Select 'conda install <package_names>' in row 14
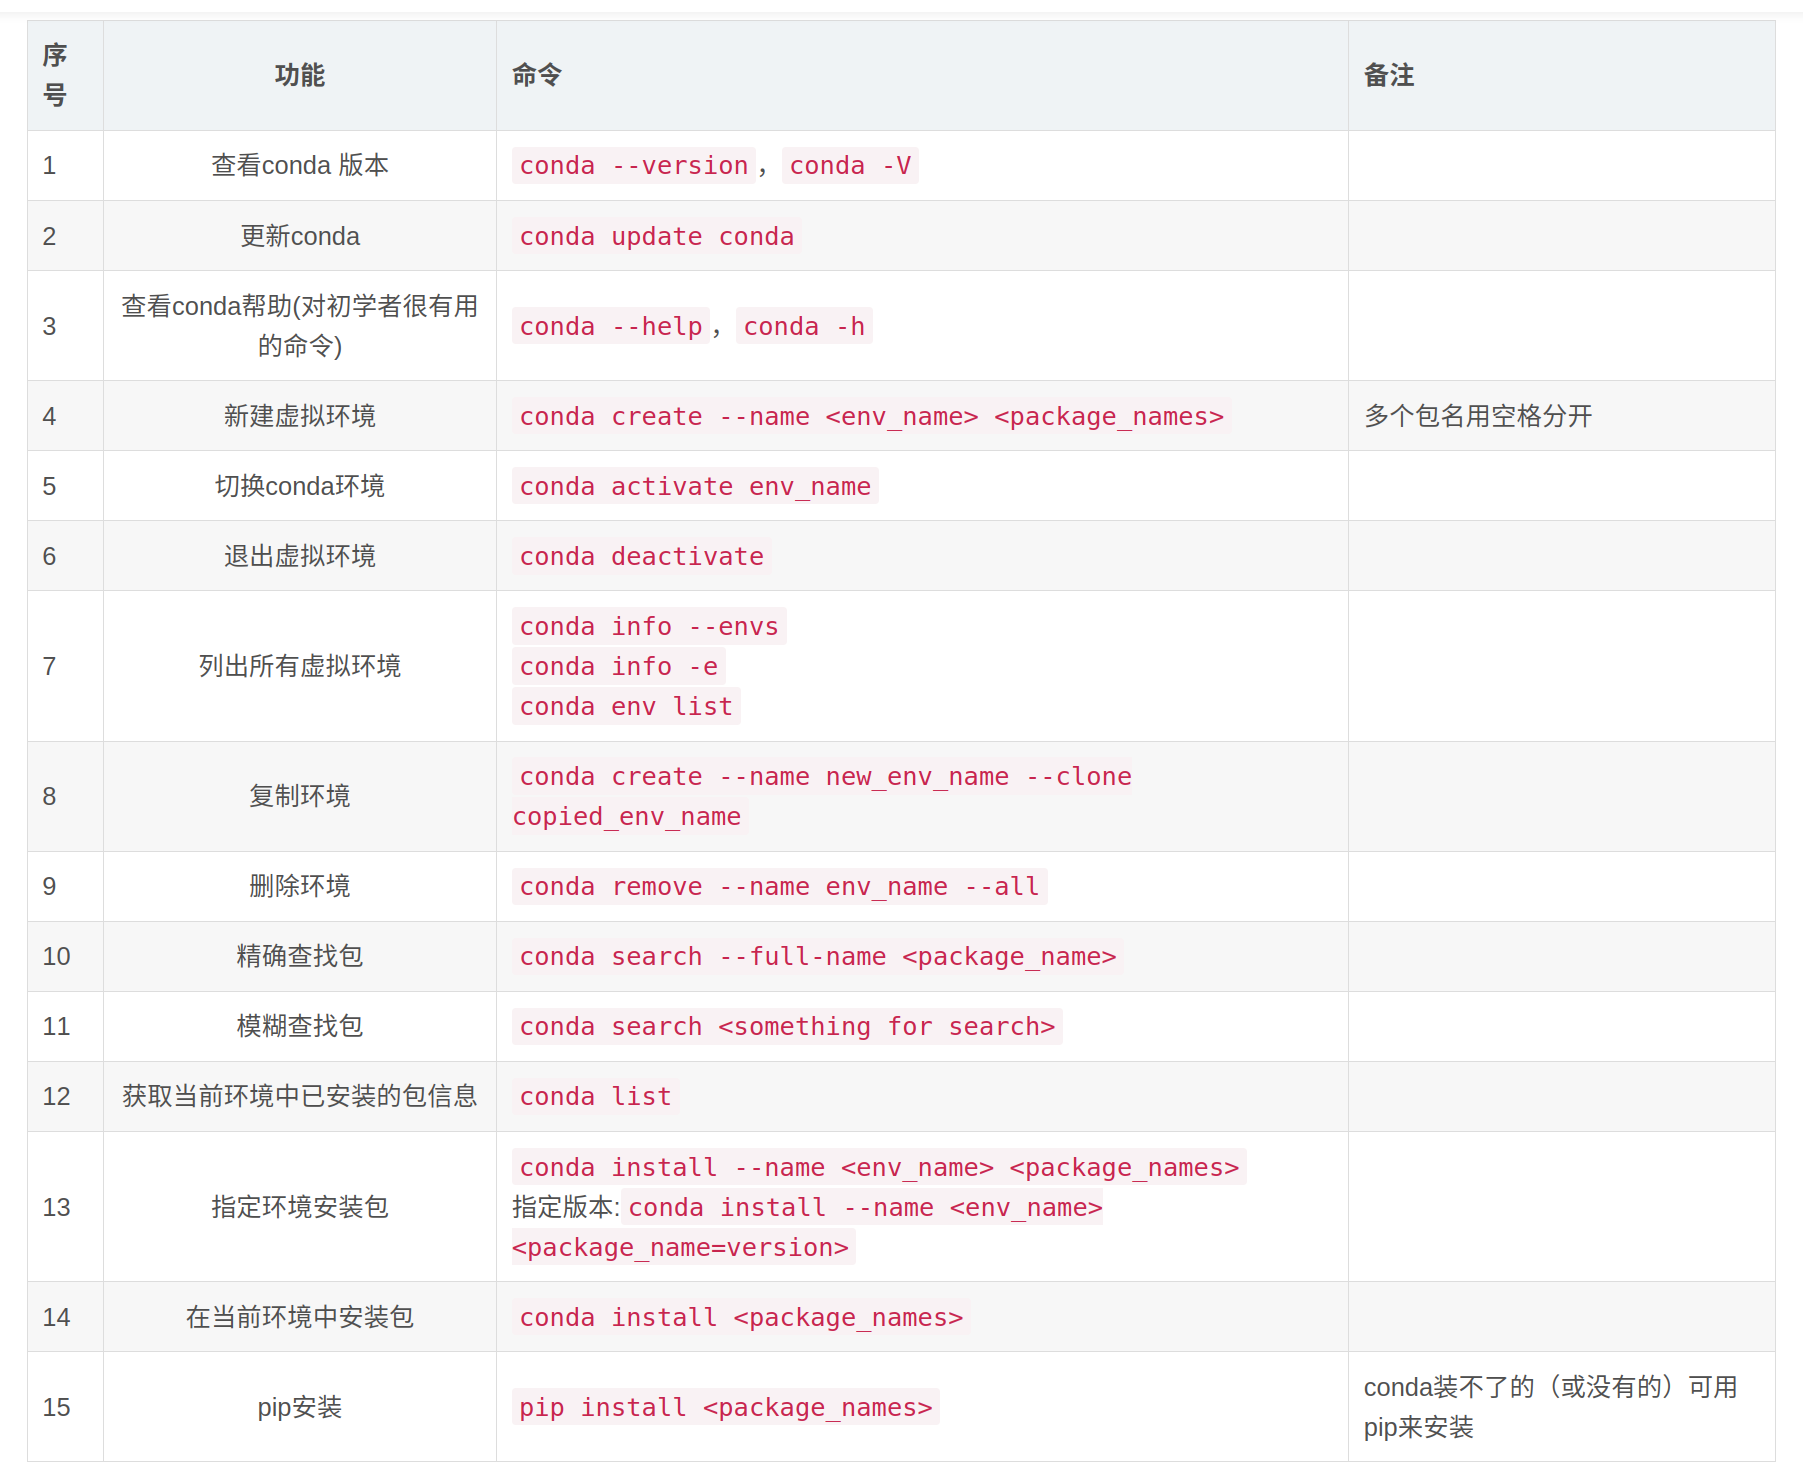The image size is (1803, 1482). 741,1318
